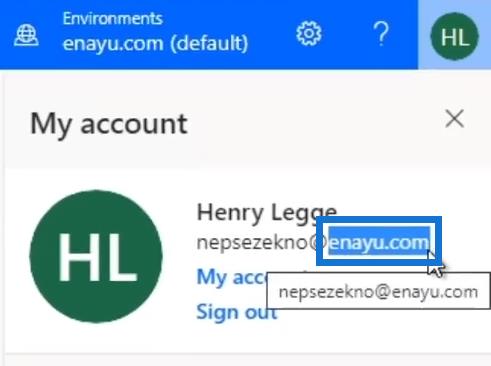Toggle the HL account avatar in header
This screenshot has width=491, height=366.
click(455, 36)
